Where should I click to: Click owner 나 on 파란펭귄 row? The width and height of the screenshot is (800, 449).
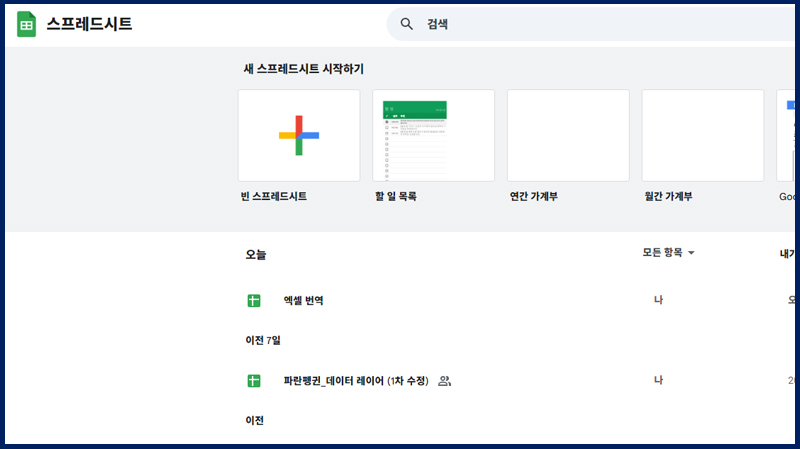click(x=659, y=380)
